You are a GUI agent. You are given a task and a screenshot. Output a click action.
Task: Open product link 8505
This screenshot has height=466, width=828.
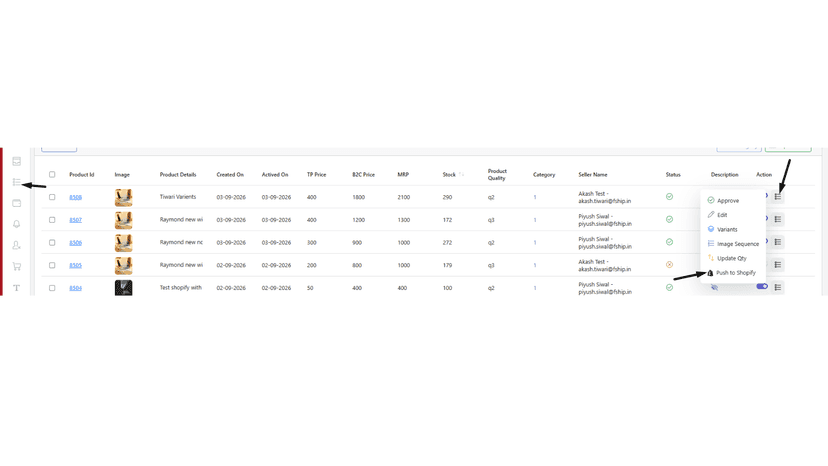point(76,265)
